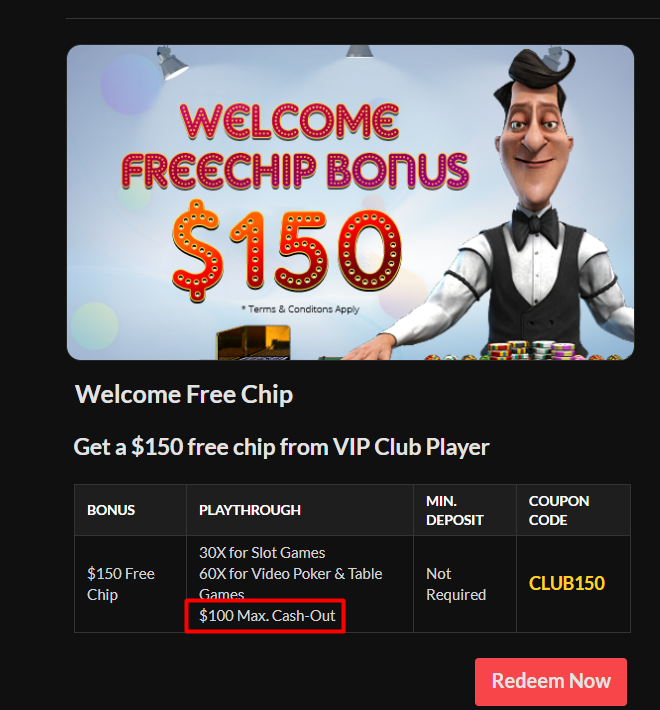Screen dimensions: 660x710
Task: Open the Welcome Freechip Bonus banner image
Action: click(x=350, y=202)
